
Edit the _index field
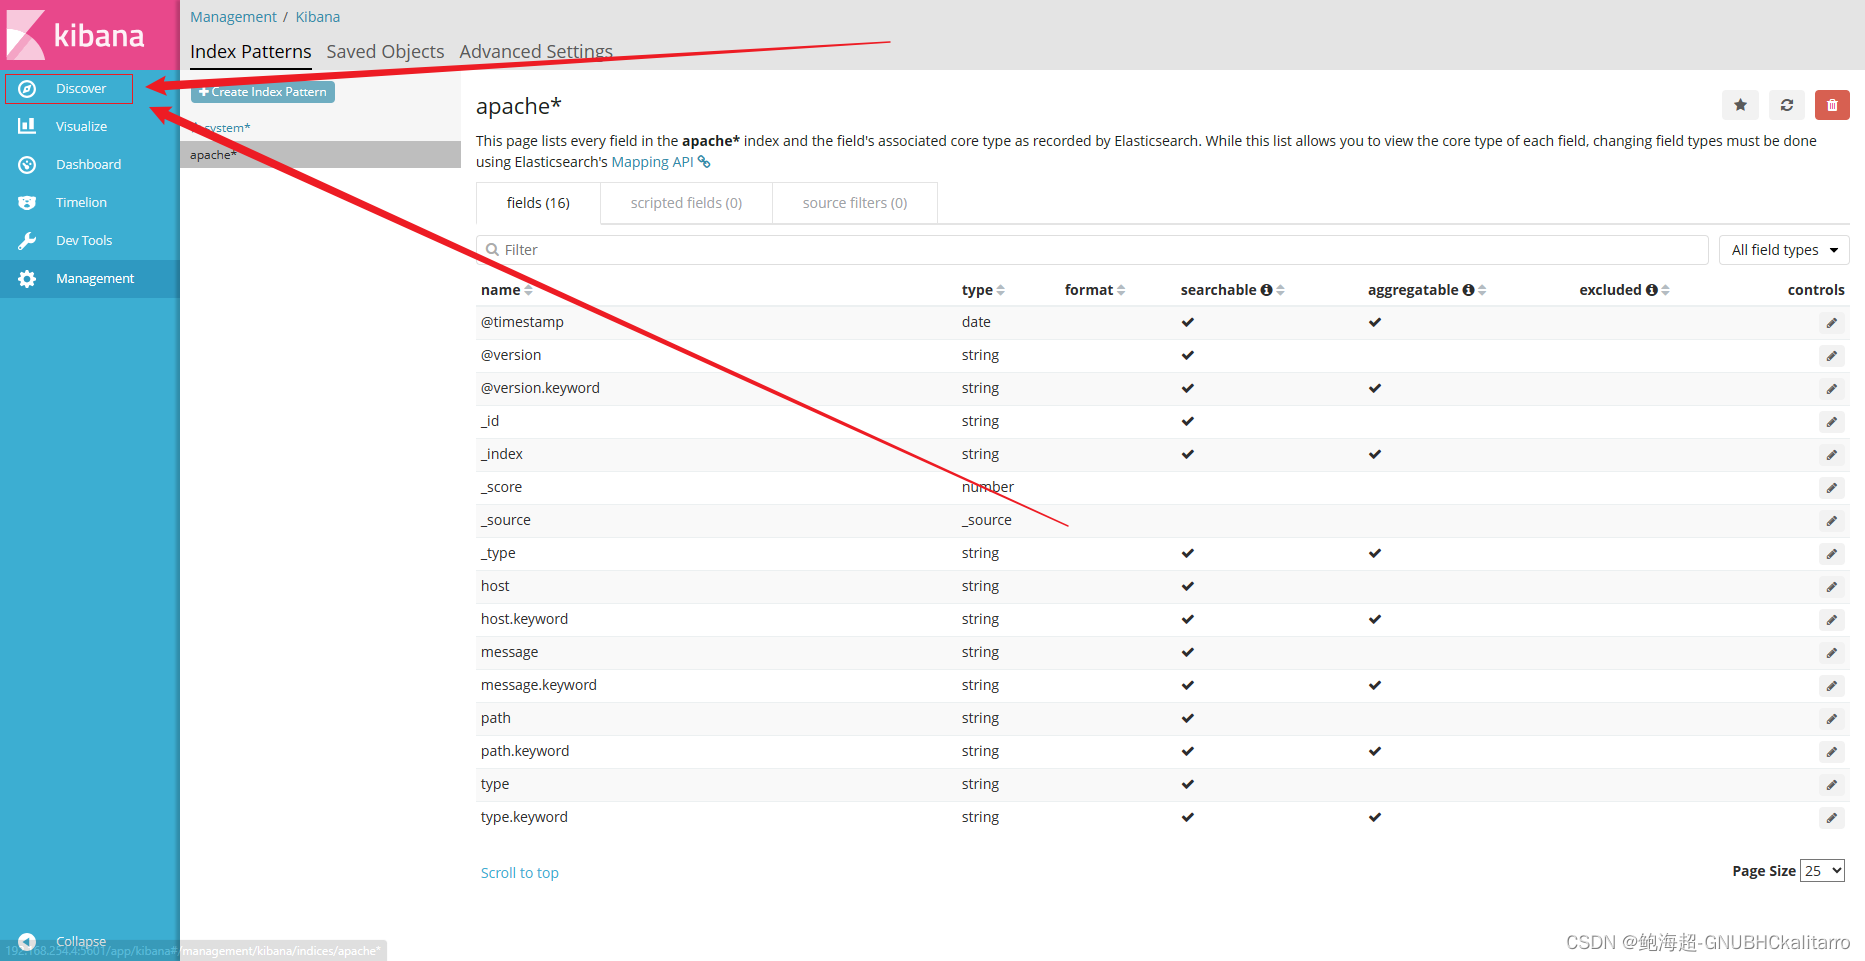tap(1832, 455)
